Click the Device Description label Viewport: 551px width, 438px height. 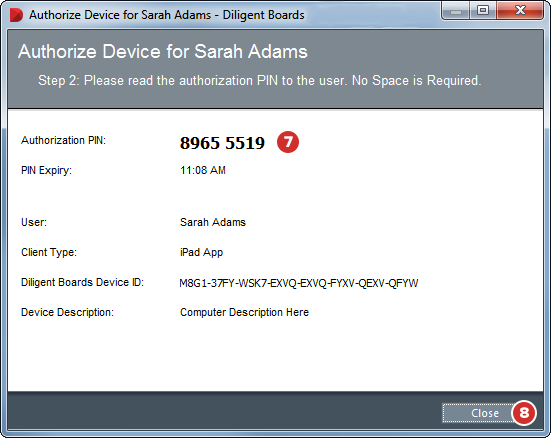67,312
